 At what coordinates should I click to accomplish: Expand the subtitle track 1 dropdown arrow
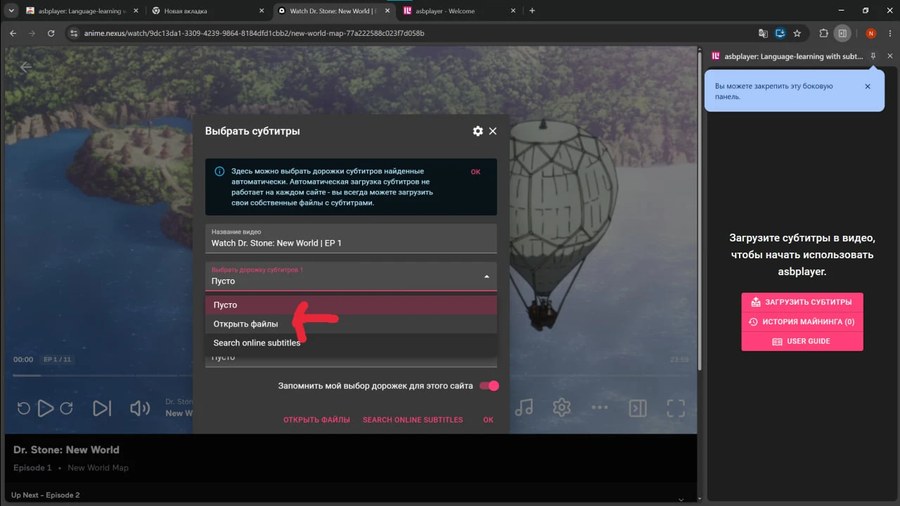pos(486,277)
